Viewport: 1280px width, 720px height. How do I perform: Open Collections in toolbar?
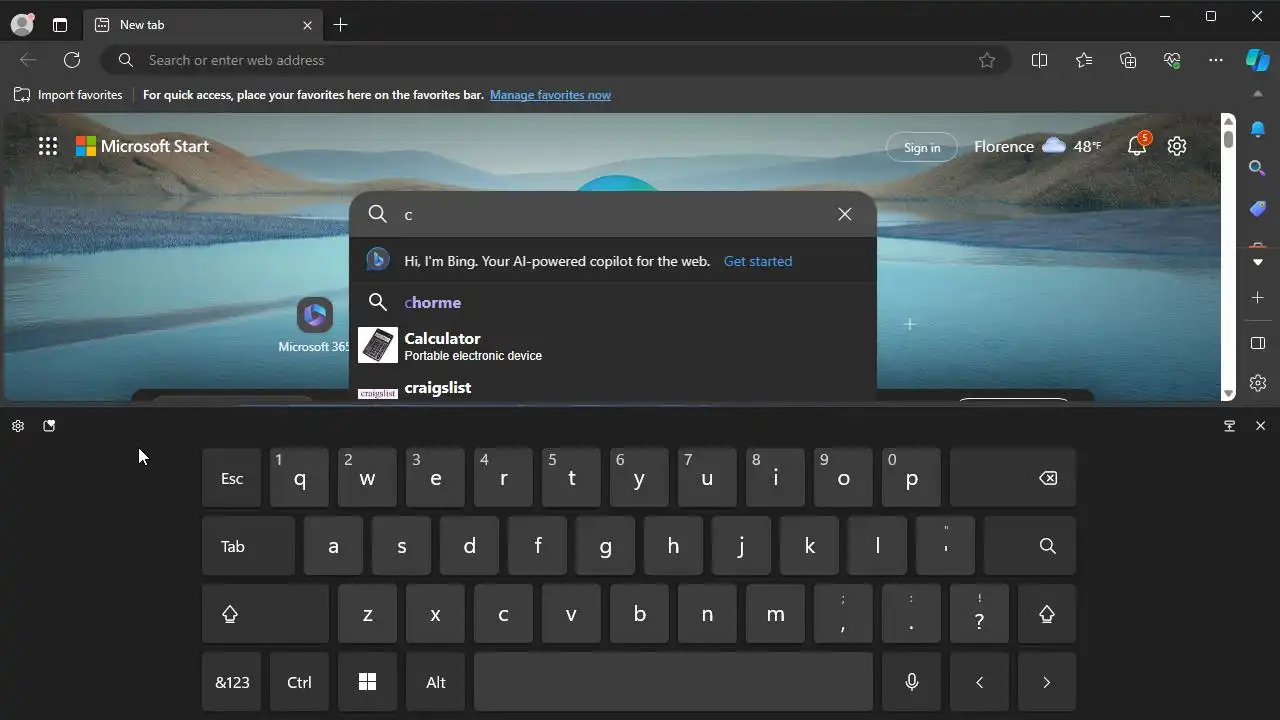point(1128,60)
